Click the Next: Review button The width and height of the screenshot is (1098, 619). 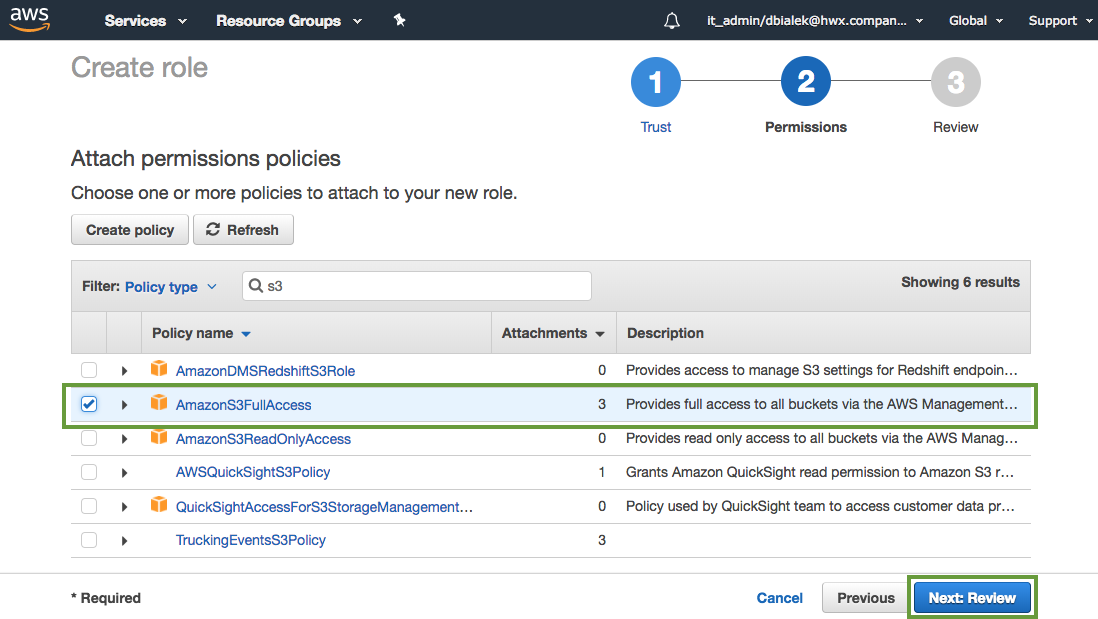coord(972,598)
